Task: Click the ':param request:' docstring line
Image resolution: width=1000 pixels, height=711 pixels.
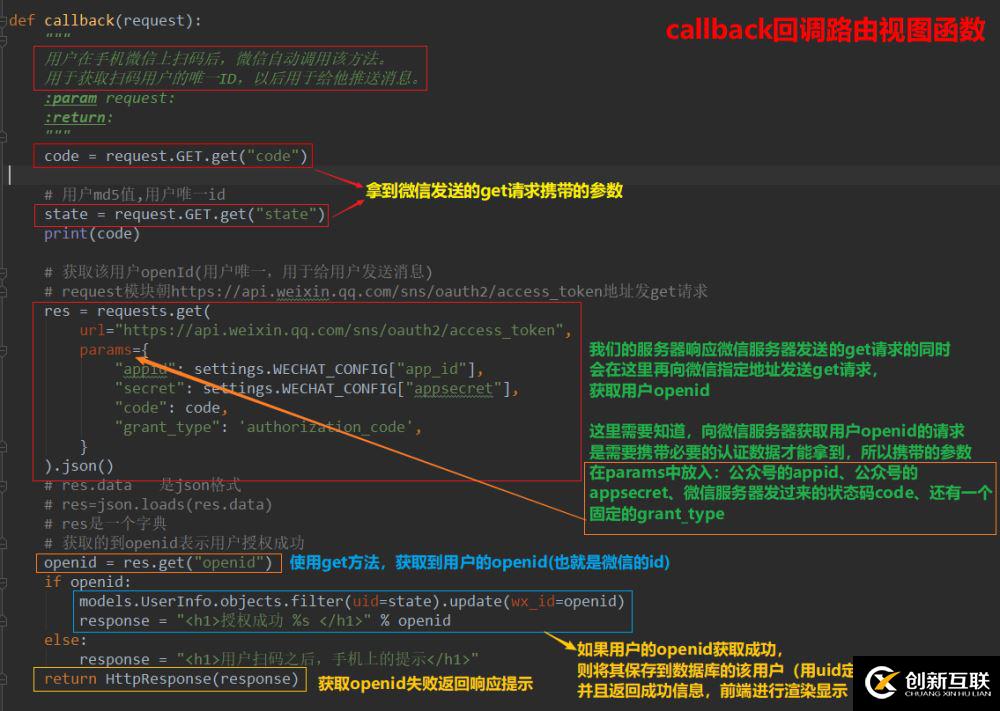Action: (x=109, y=98)
